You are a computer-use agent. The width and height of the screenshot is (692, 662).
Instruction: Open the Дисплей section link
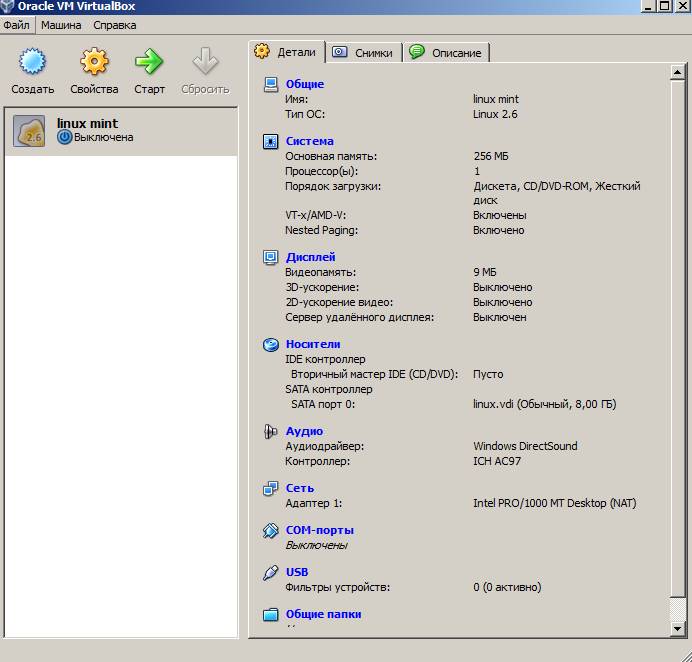310,257
